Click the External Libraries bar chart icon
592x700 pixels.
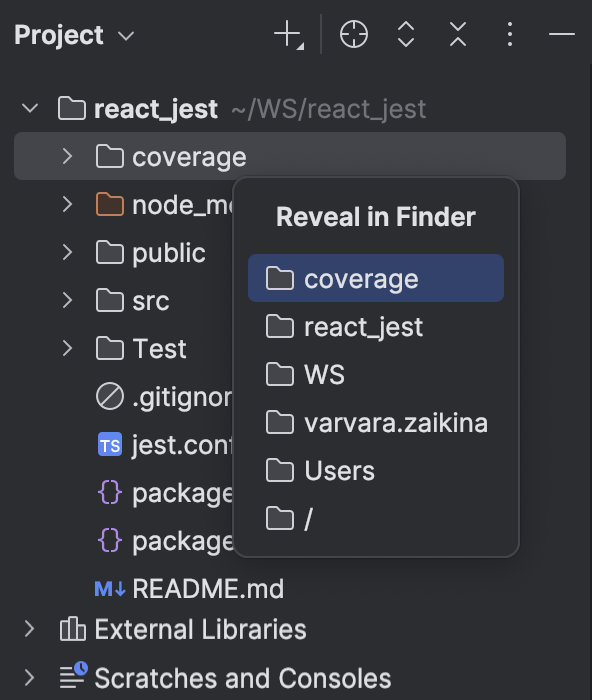pyautogui.click(x=73, y=629)
